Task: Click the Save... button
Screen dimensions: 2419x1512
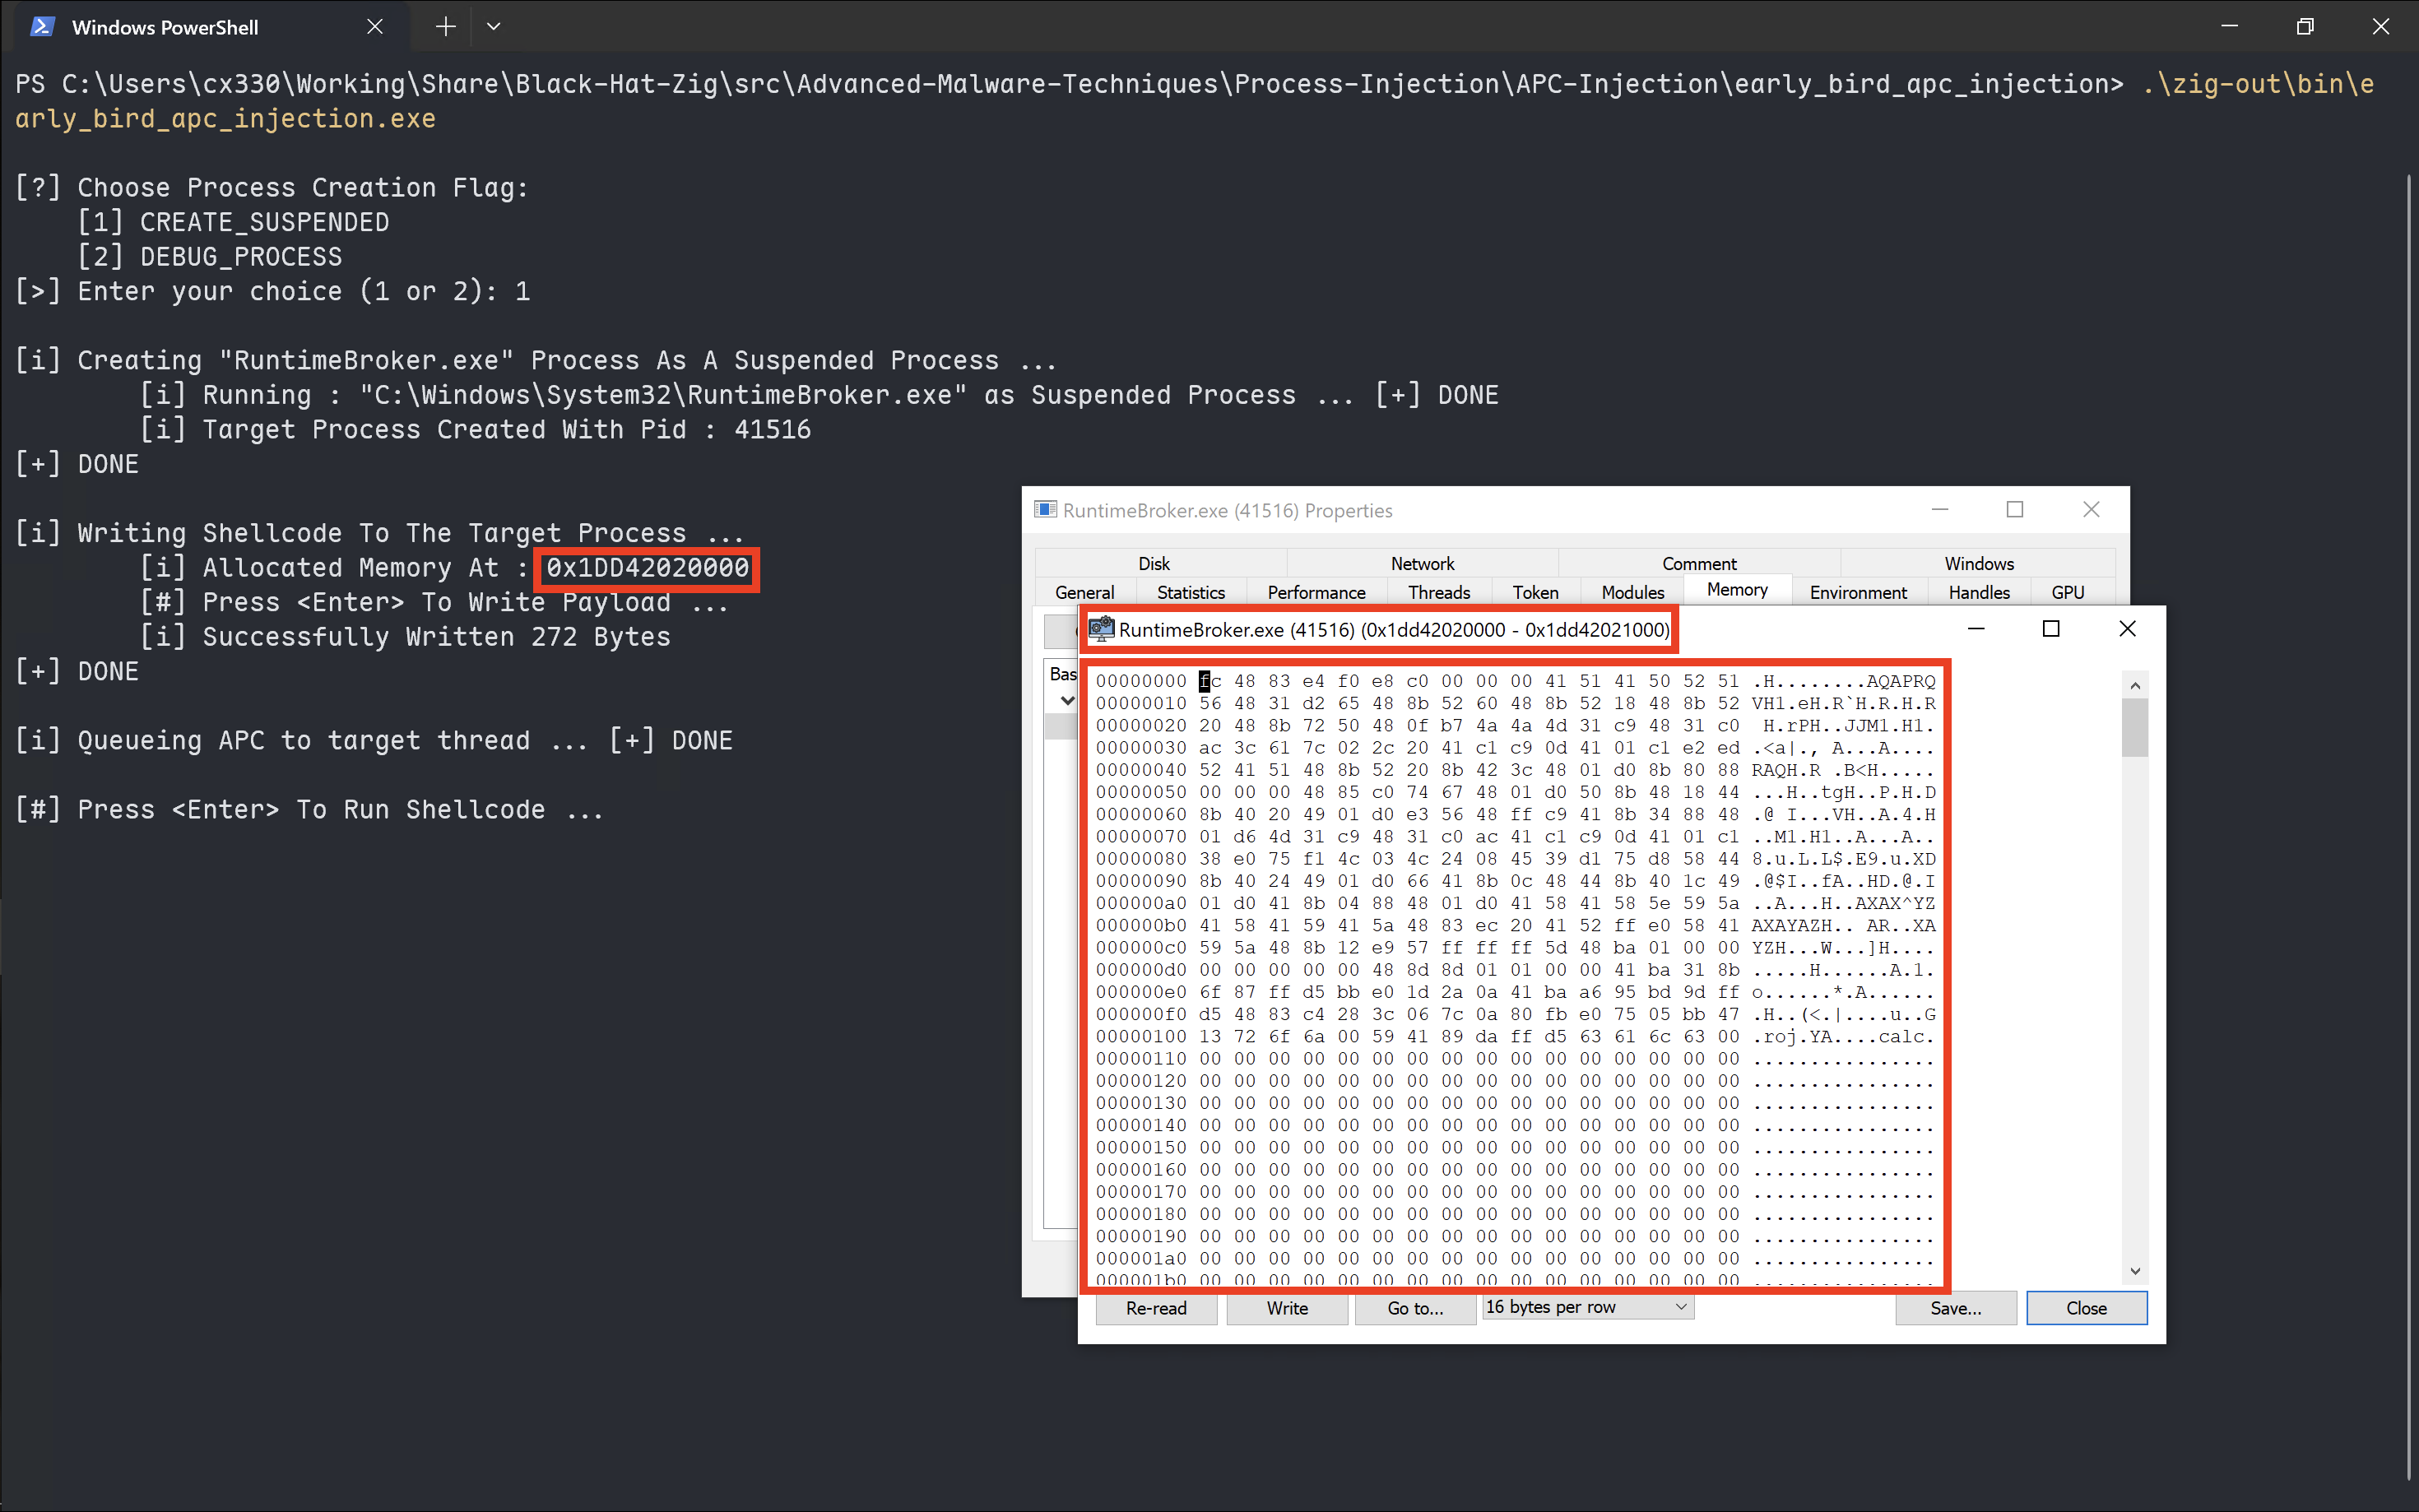Action: [1955, 1308]
